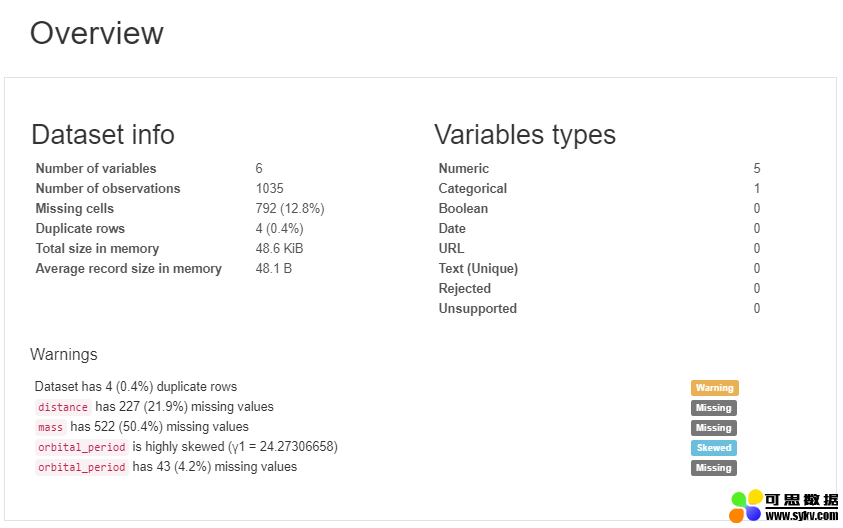843x528 pixels.
Task: Click the colorful watermark logo
Action: [x=746, y=506]
